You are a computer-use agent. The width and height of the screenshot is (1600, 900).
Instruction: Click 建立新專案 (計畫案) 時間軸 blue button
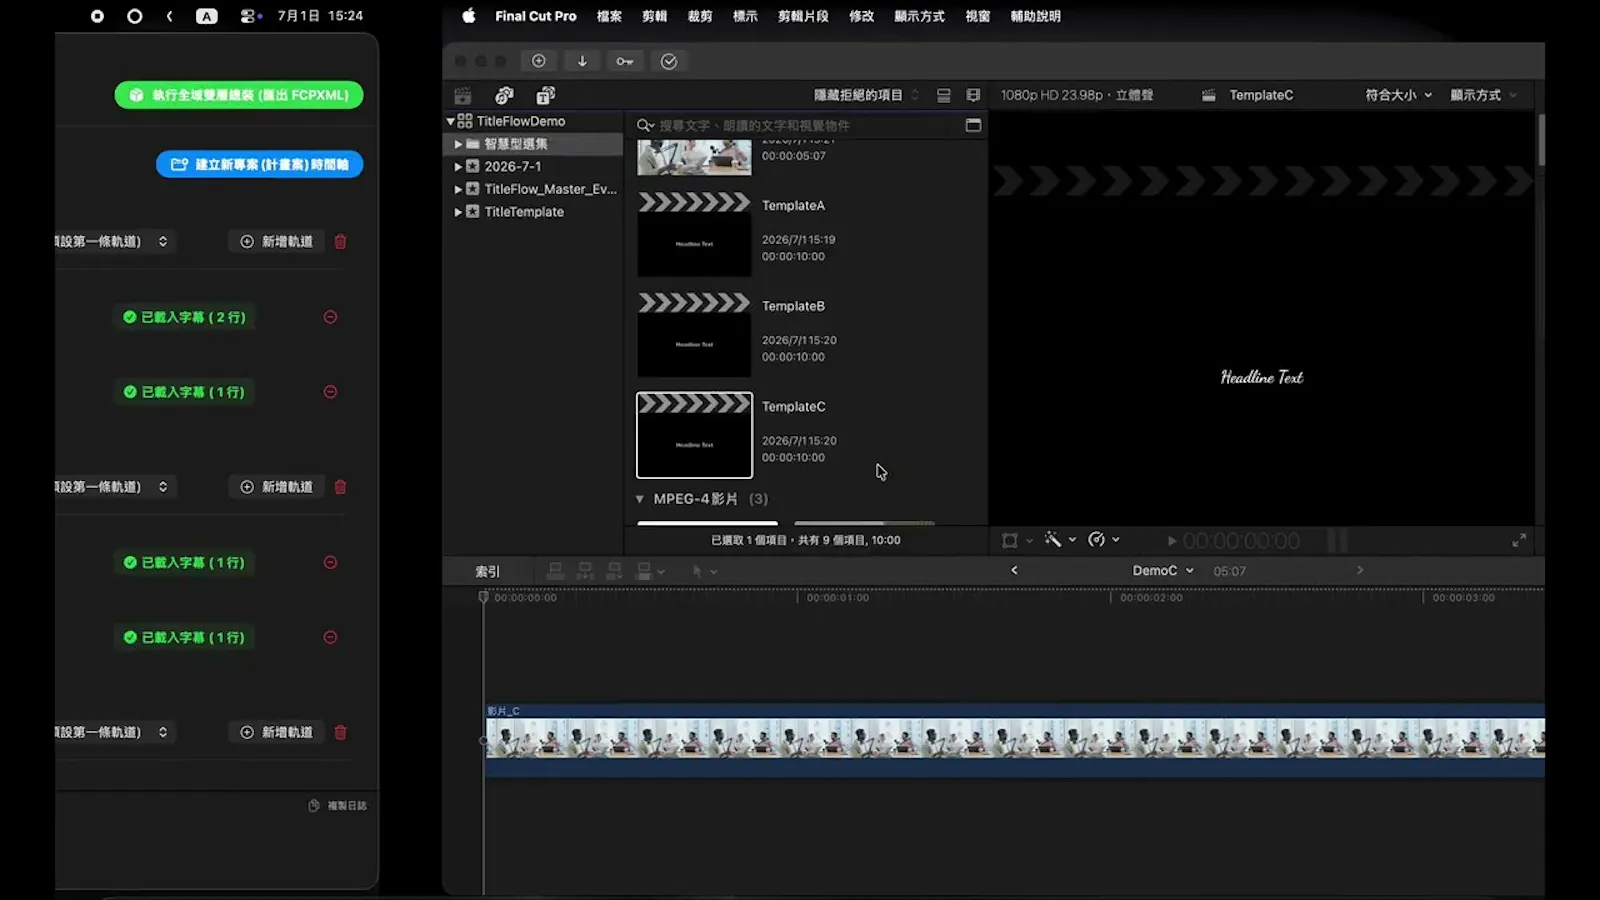(x=259, y=164)
